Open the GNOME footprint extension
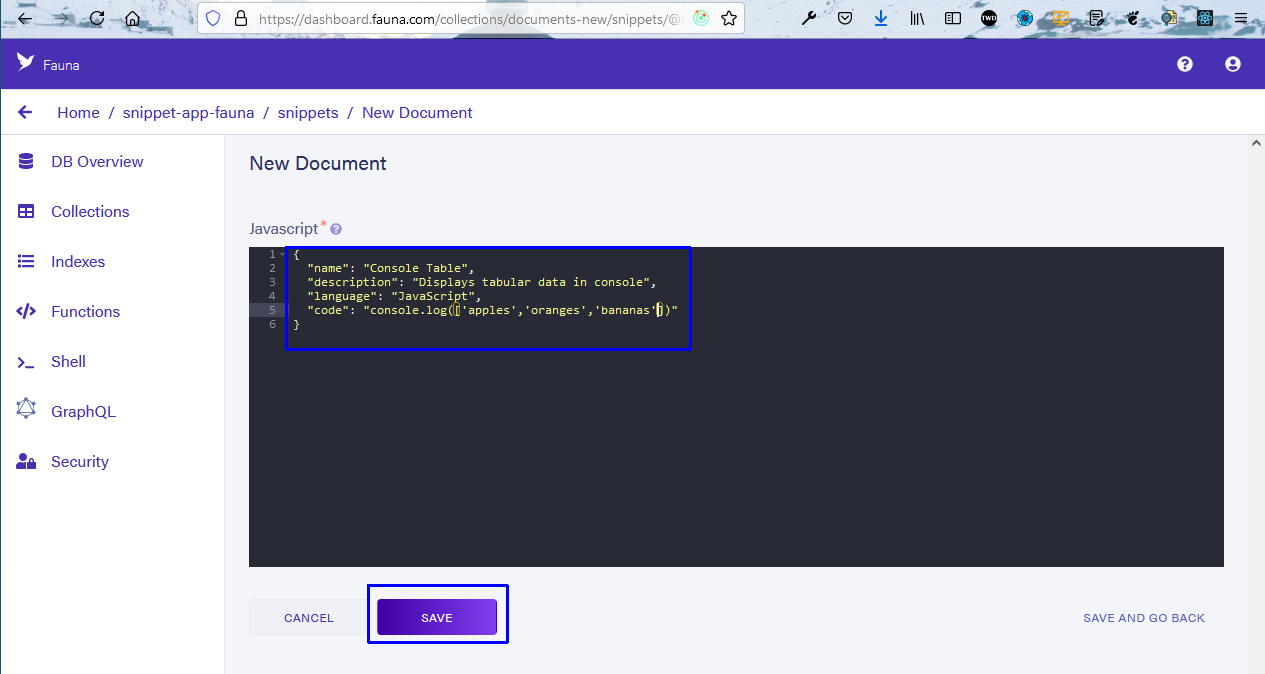 coord(1133,18)
